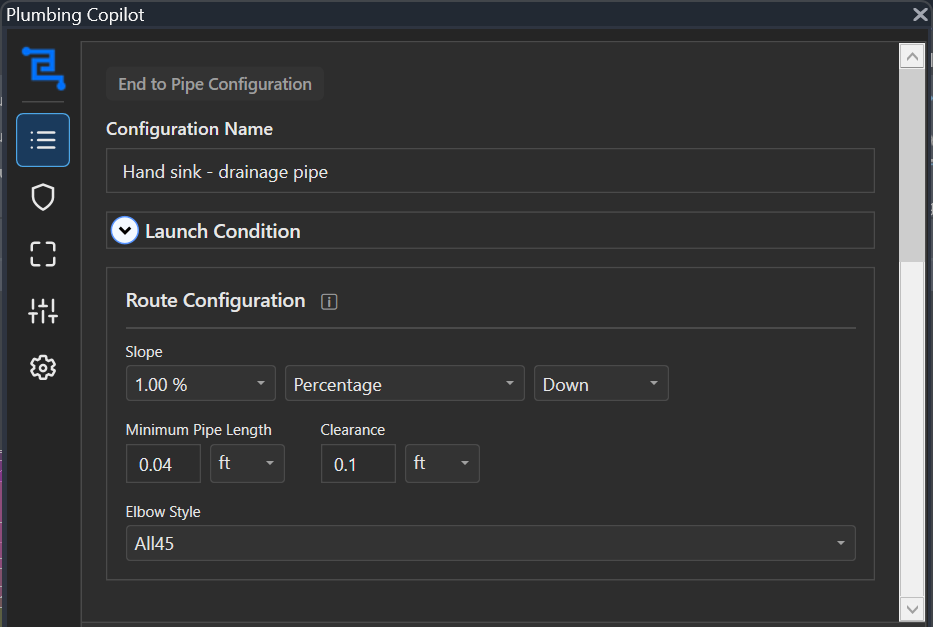Click the Plumbing Copilot logo icon

[x=43, y=69]
